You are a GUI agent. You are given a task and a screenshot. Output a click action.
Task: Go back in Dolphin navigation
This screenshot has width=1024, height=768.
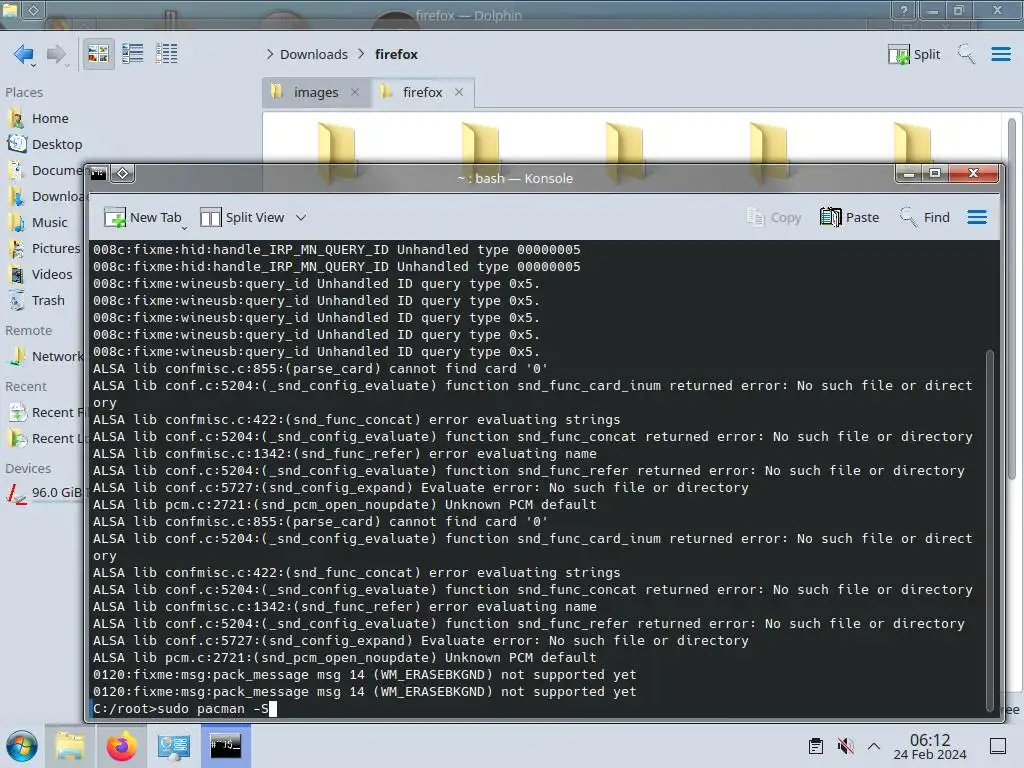24,54
